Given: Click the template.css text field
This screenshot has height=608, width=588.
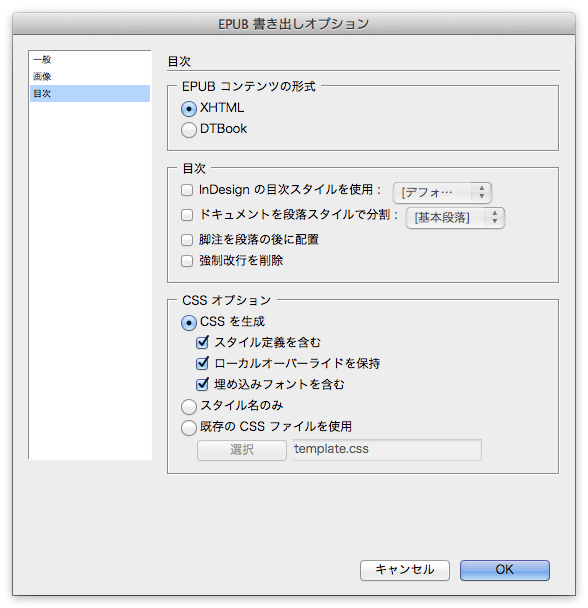Looking at the screenshot, I should point(387,449).
